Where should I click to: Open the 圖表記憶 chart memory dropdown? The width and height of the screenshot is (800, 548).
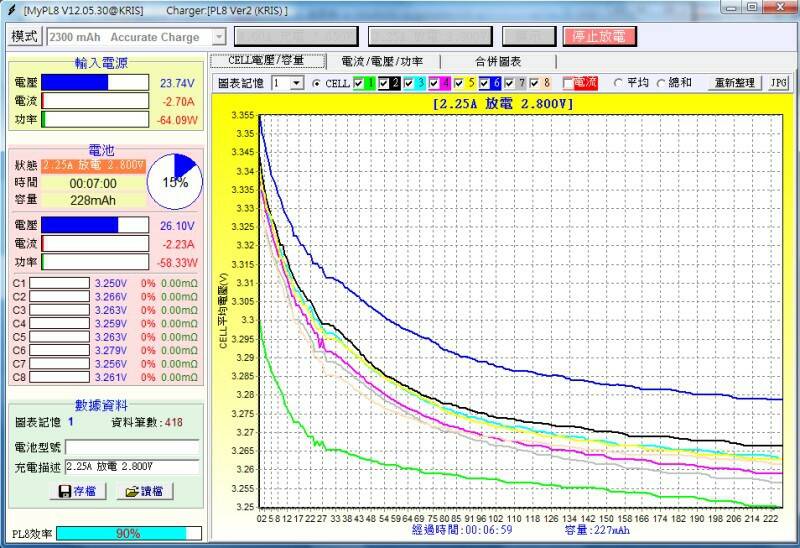tap(297, 83)
